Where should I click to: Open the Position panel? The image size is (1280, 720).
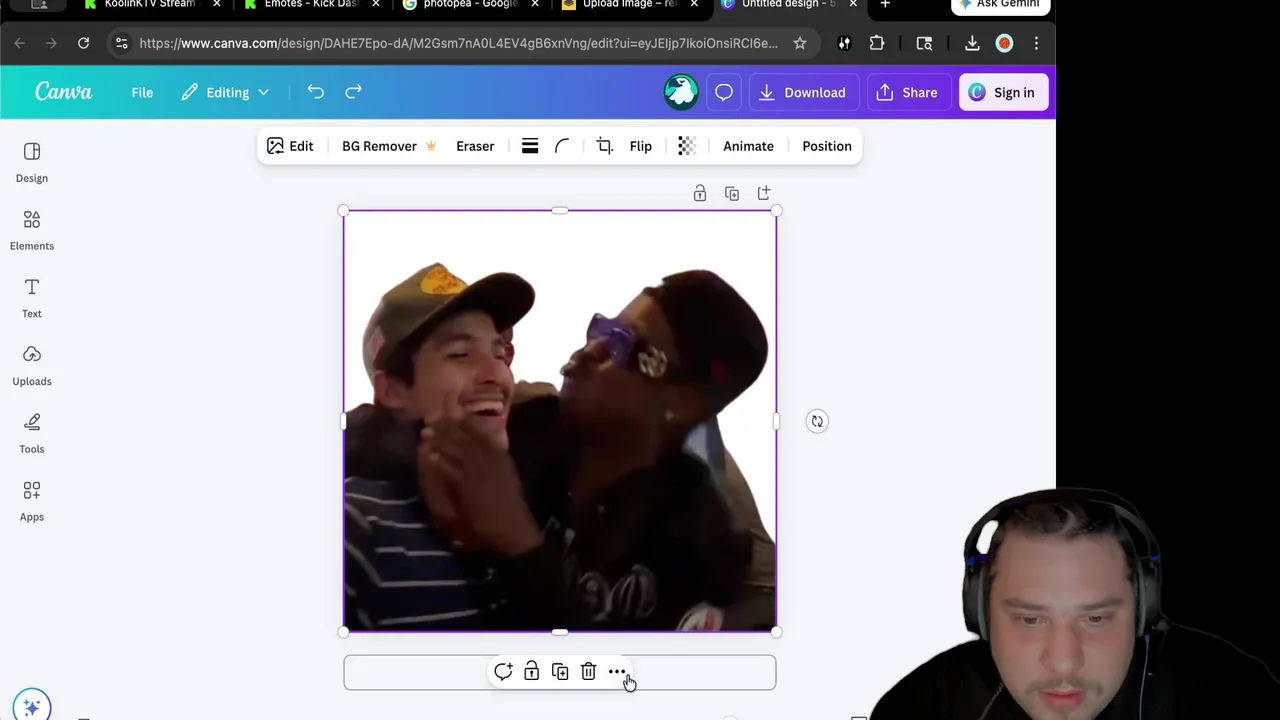point(827,146)
